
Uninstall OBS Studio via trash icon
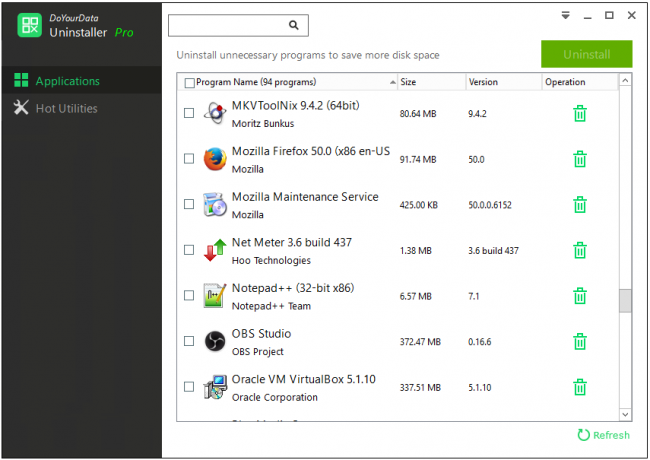(579, 342)
